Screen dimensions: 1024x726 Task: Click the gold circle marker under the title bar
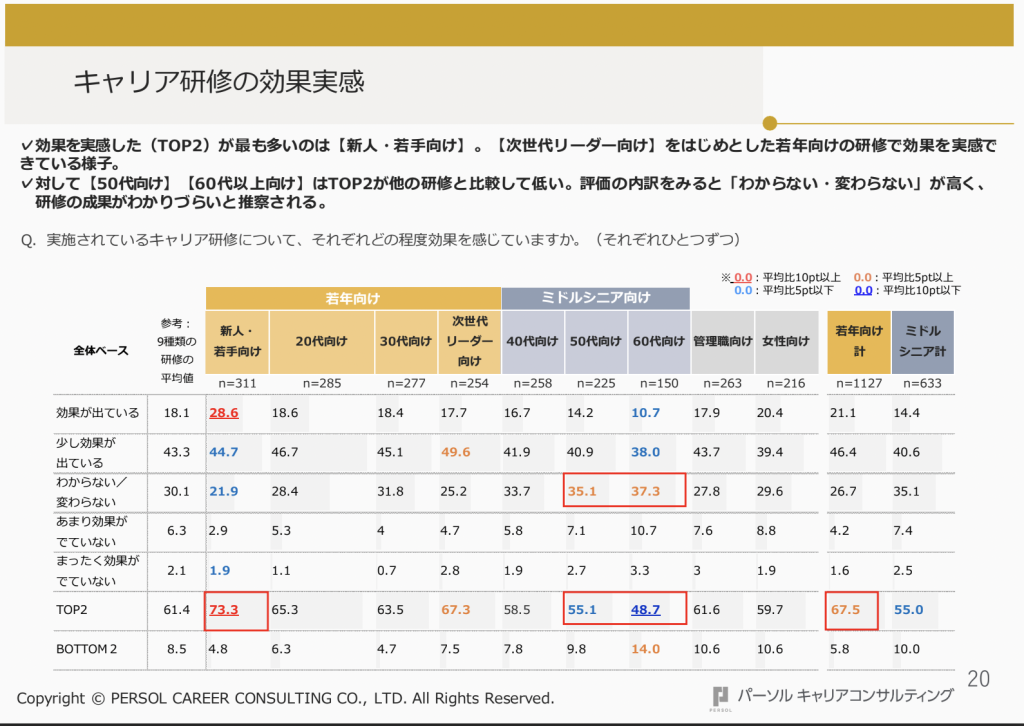[768, 124]
